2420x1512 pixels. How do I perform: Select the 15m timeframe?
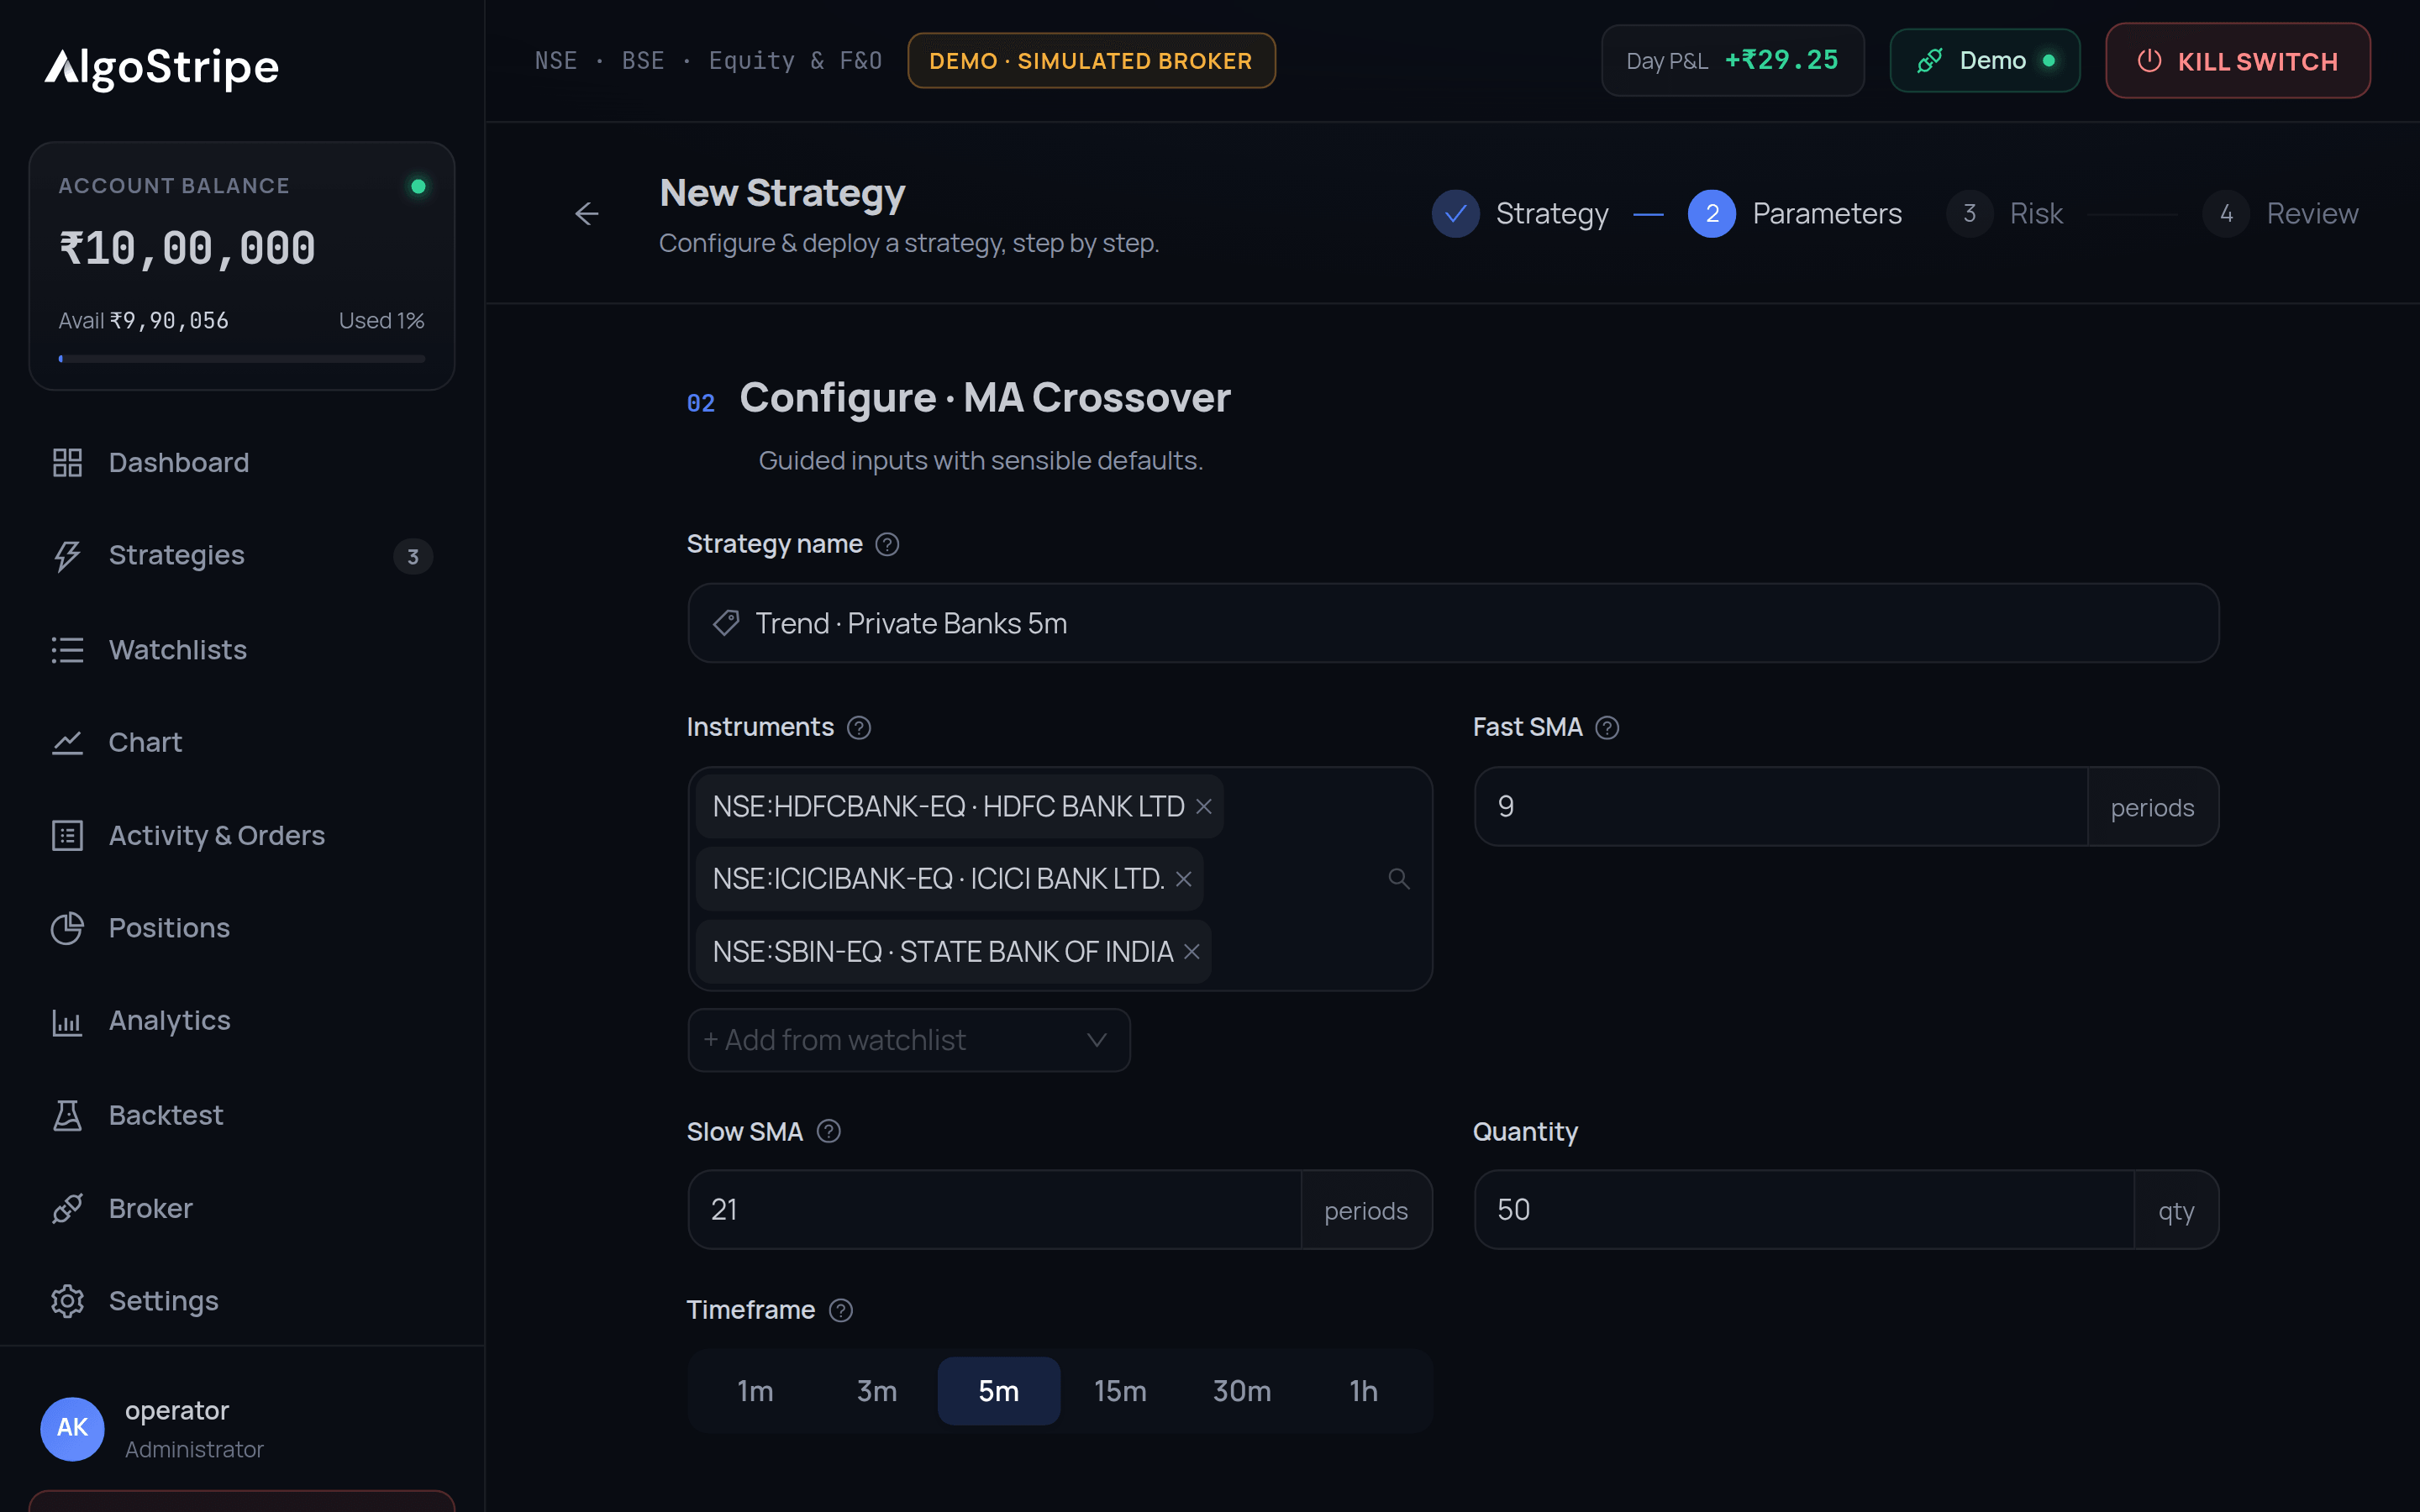[x=1120, y=1391]
